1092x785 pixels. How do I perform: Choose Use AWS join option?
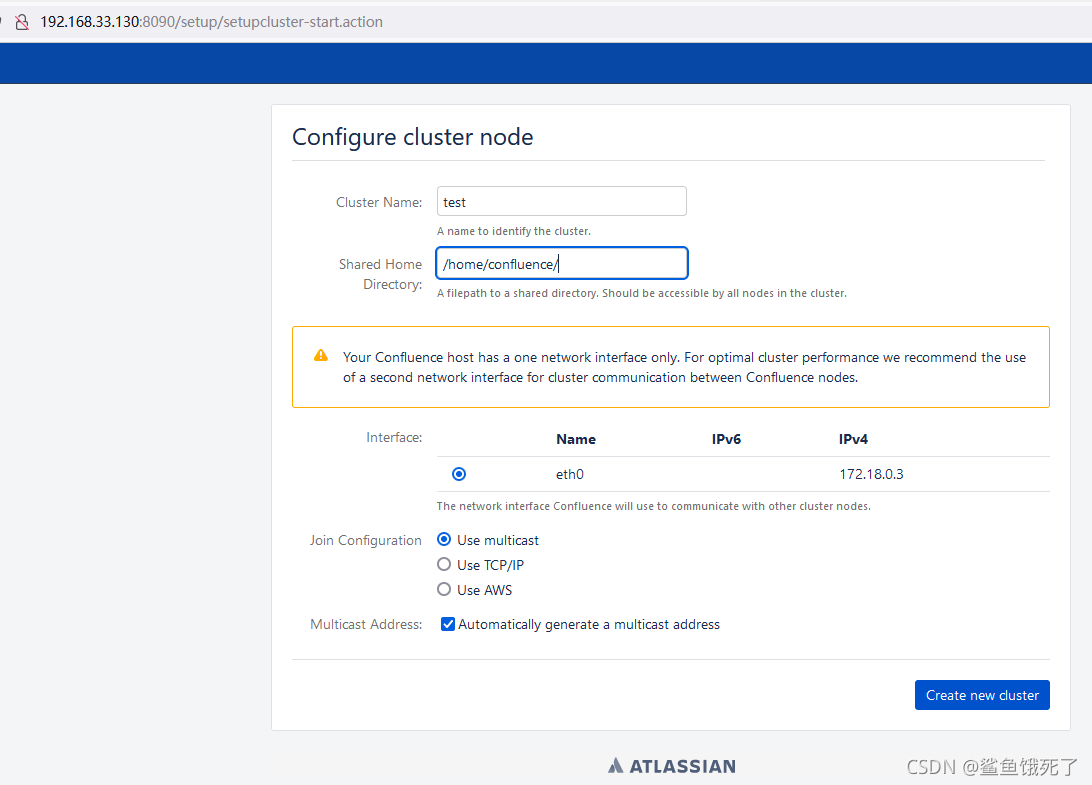coord(444,590)
